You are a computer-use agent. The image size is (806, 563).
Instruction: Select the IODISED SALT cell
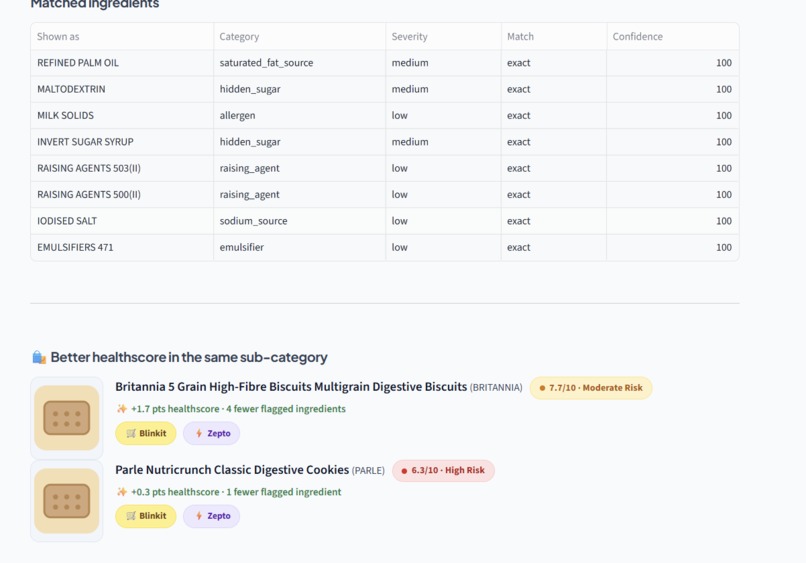[x=122, y=221]
